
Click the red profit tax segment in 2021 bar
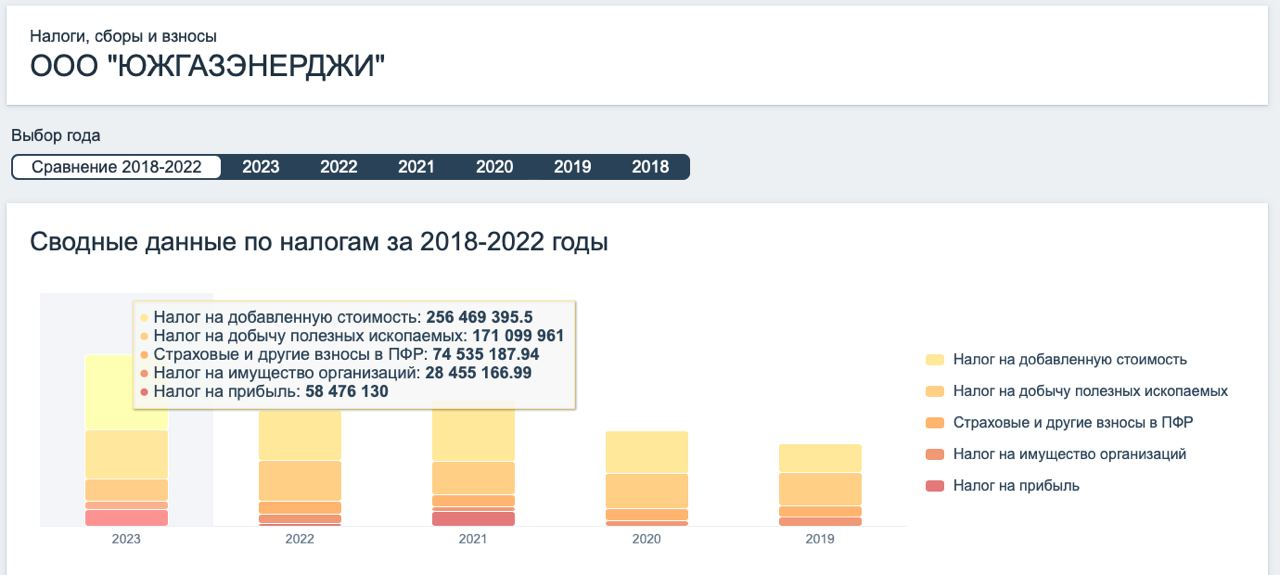point(473,519)
